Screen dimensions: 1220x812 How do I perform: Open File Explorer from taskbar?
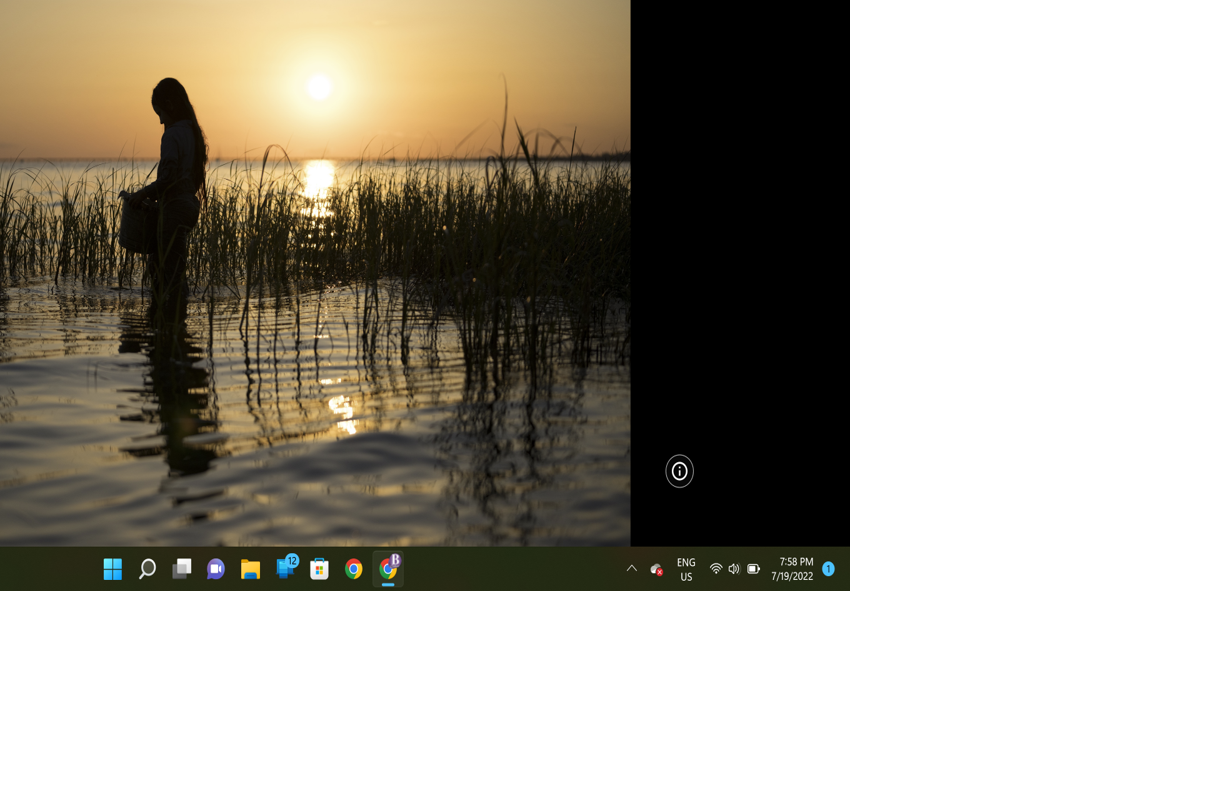pos(250,569)
